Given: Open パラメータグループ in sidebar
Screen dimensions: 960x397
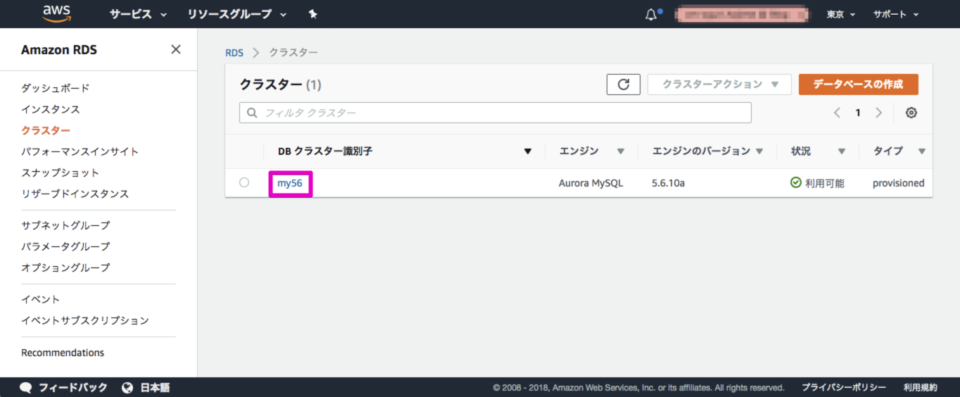Looking at the screenshot, I should click(65, 246).
